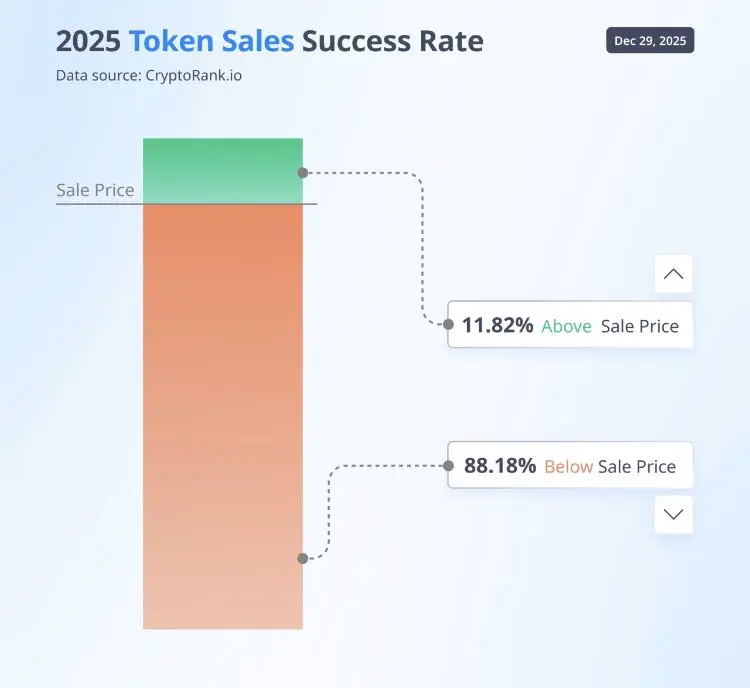Select the orange bar segment below sale price
The height and width of the screenshot is (688, 750).
(x=222, y=415)
